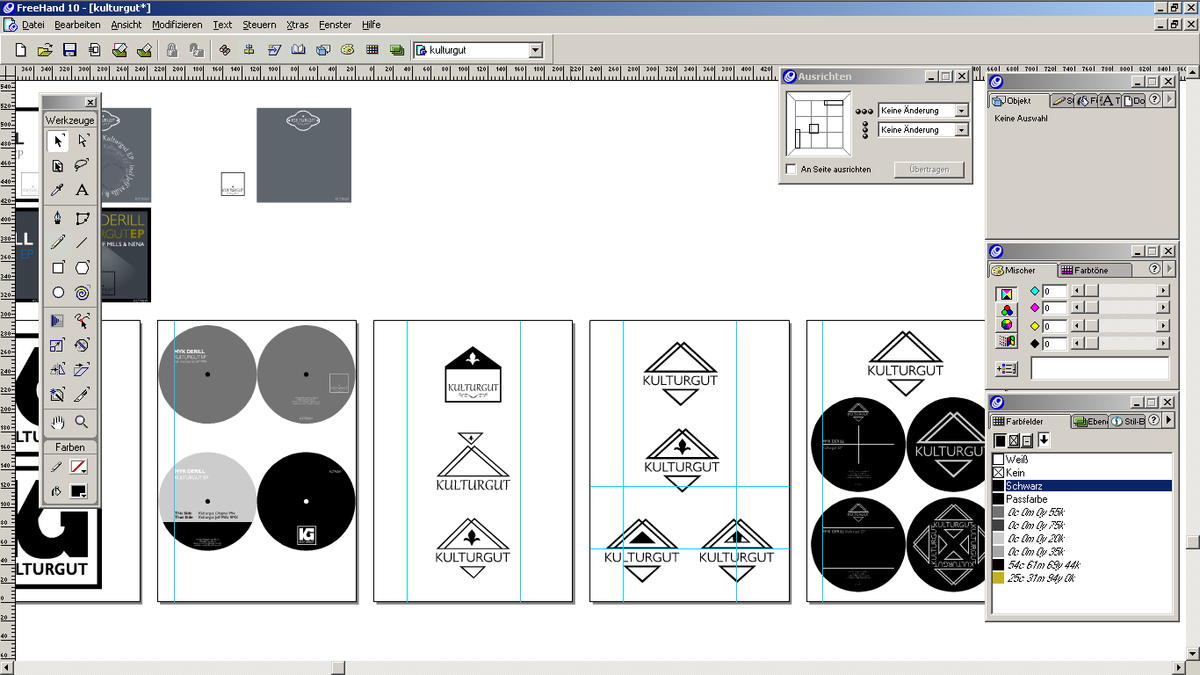Switch Mischer to CMYK color mode
This screenshot has width=1200, height=675.
pos(1006,294)
